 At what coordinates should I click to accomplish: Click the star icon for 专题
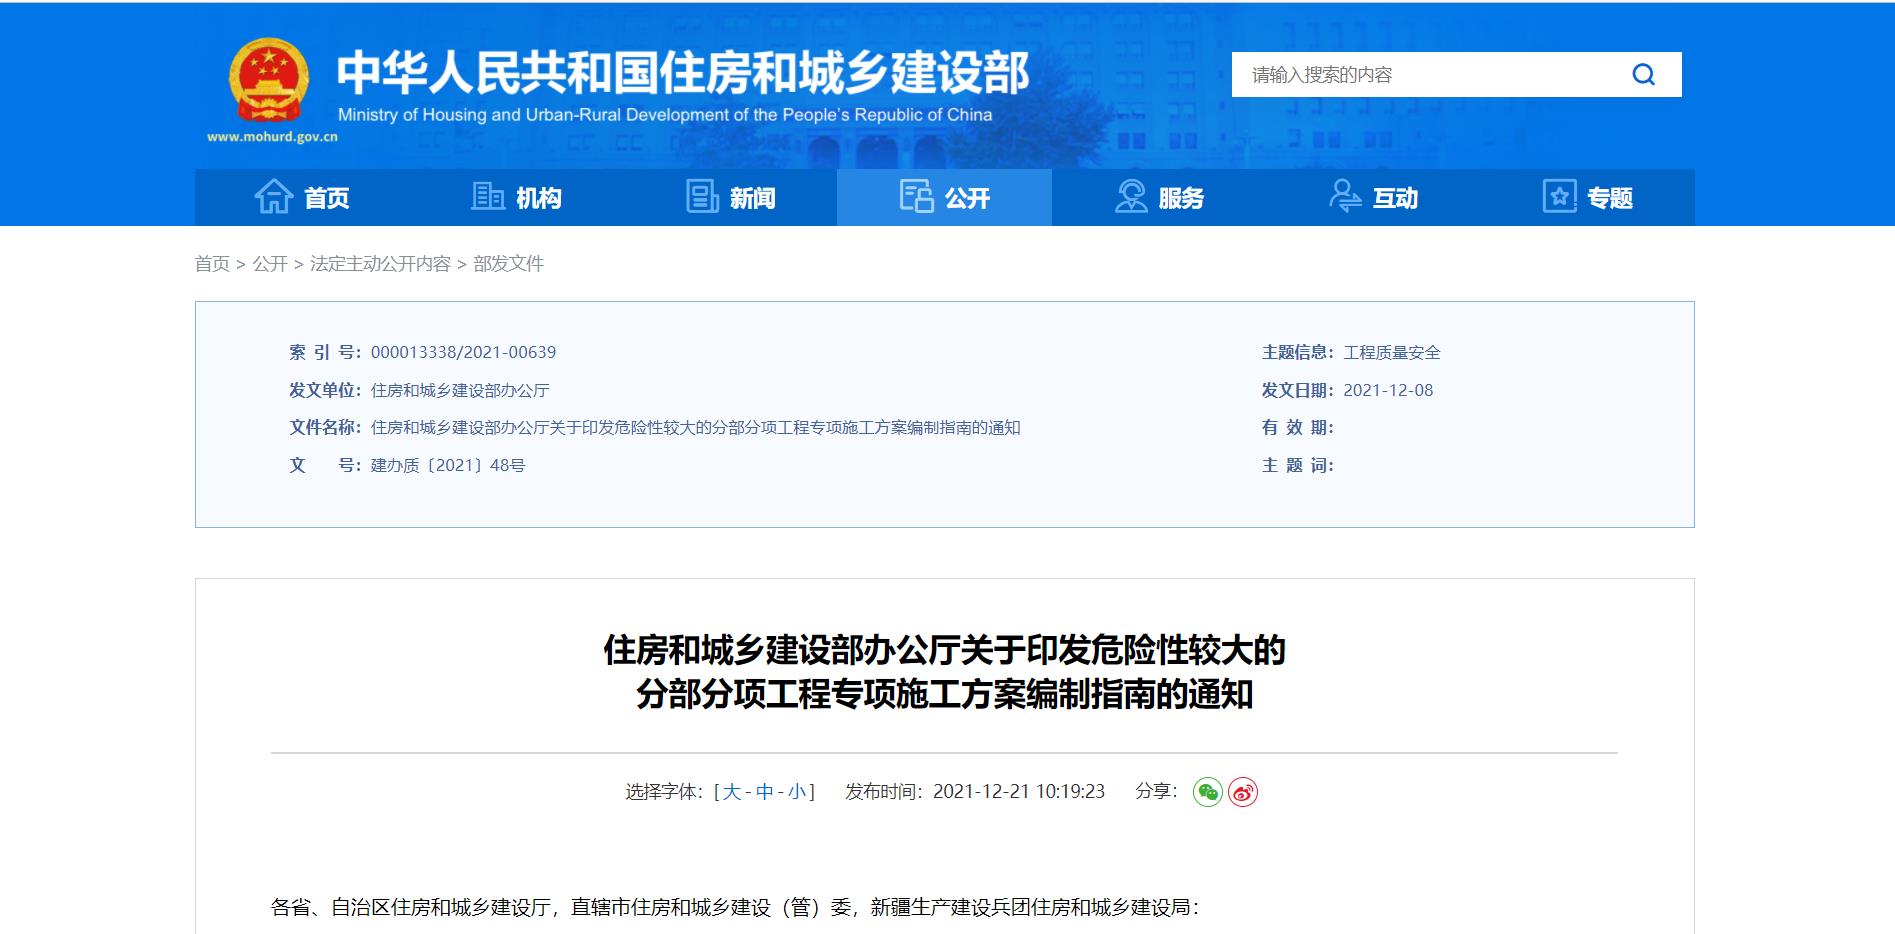[1559, 197]
